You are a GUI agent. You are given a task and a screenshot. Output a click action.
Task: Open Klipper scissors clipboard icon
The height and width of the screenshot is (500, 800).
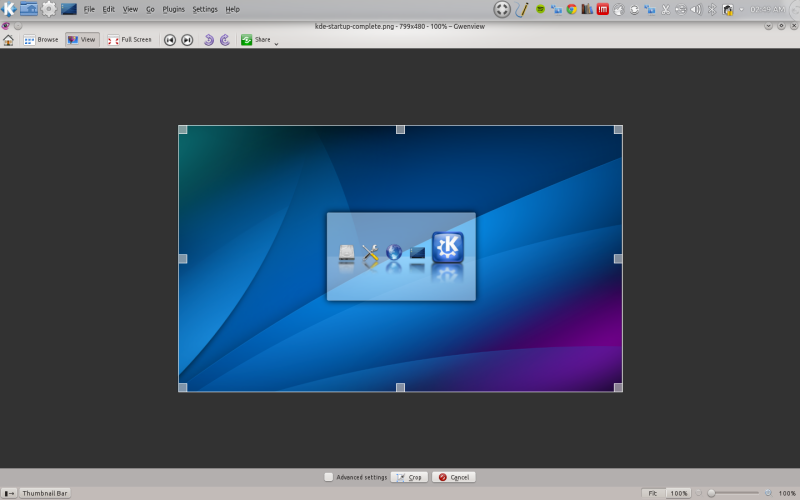point(665,9)
